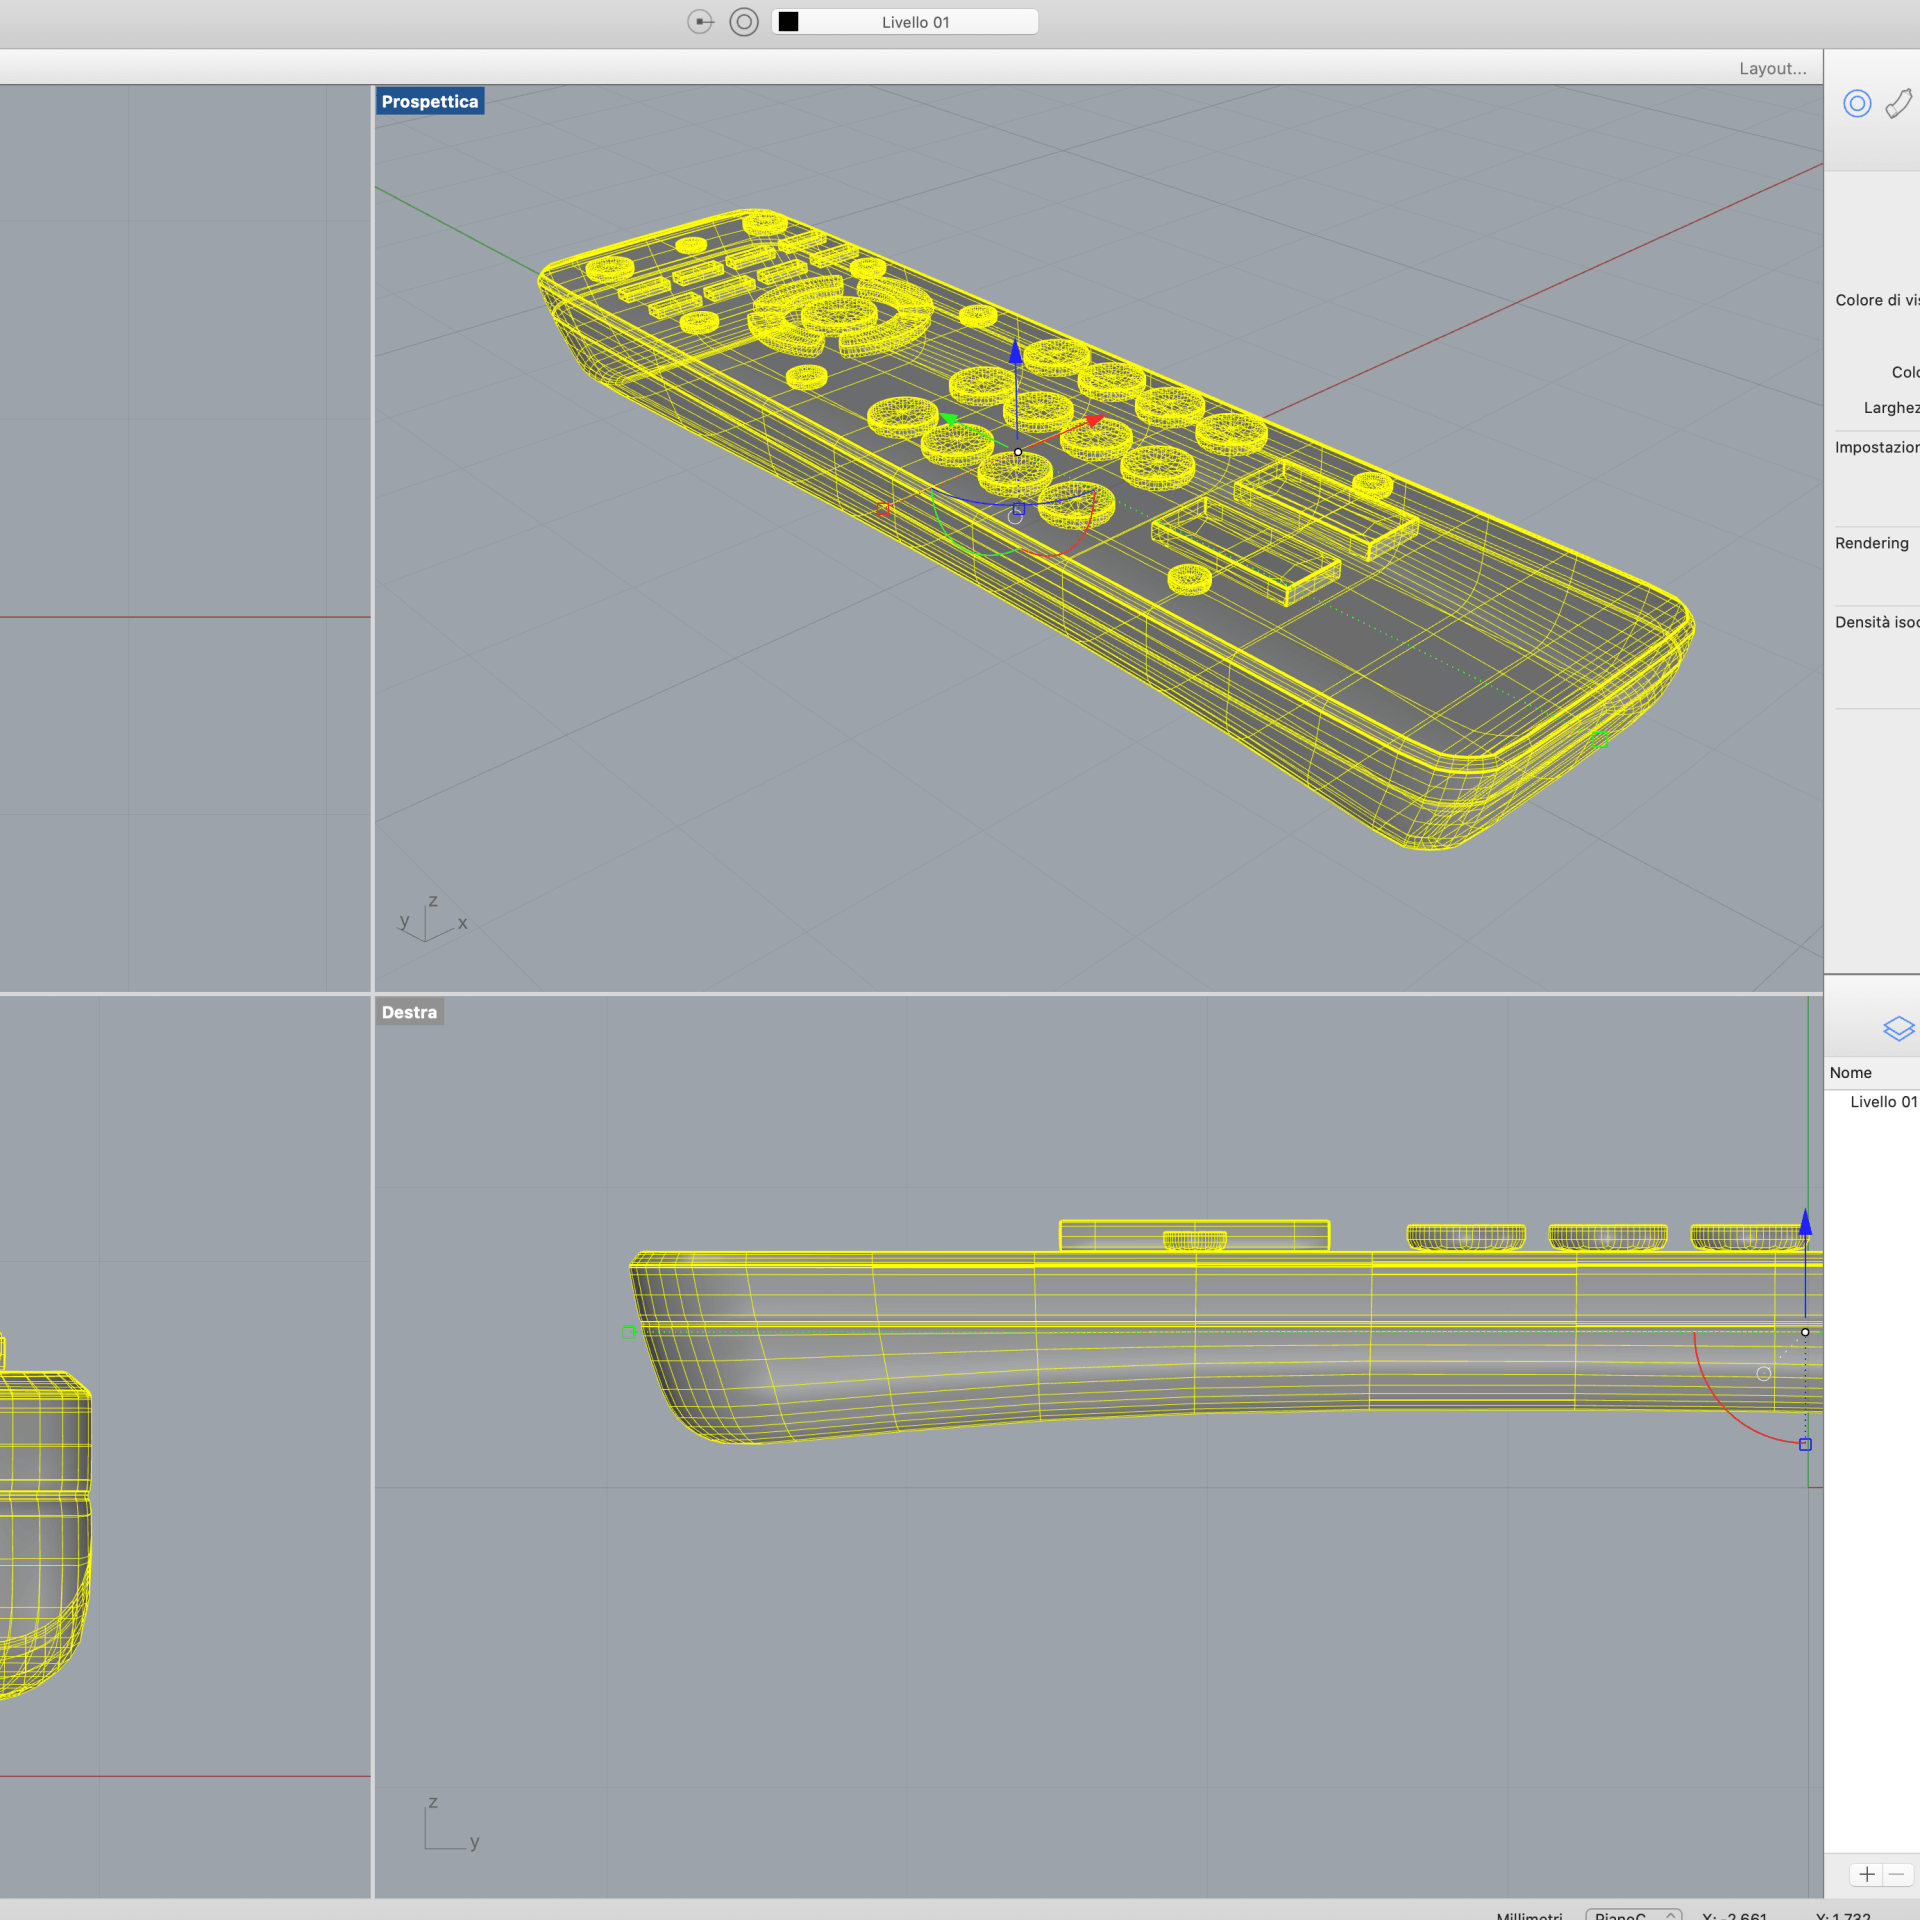Click the gumball red X arrow in Prospettica
The width and height of the screenshot is (1920, 1920).
tap(1095, 421)
